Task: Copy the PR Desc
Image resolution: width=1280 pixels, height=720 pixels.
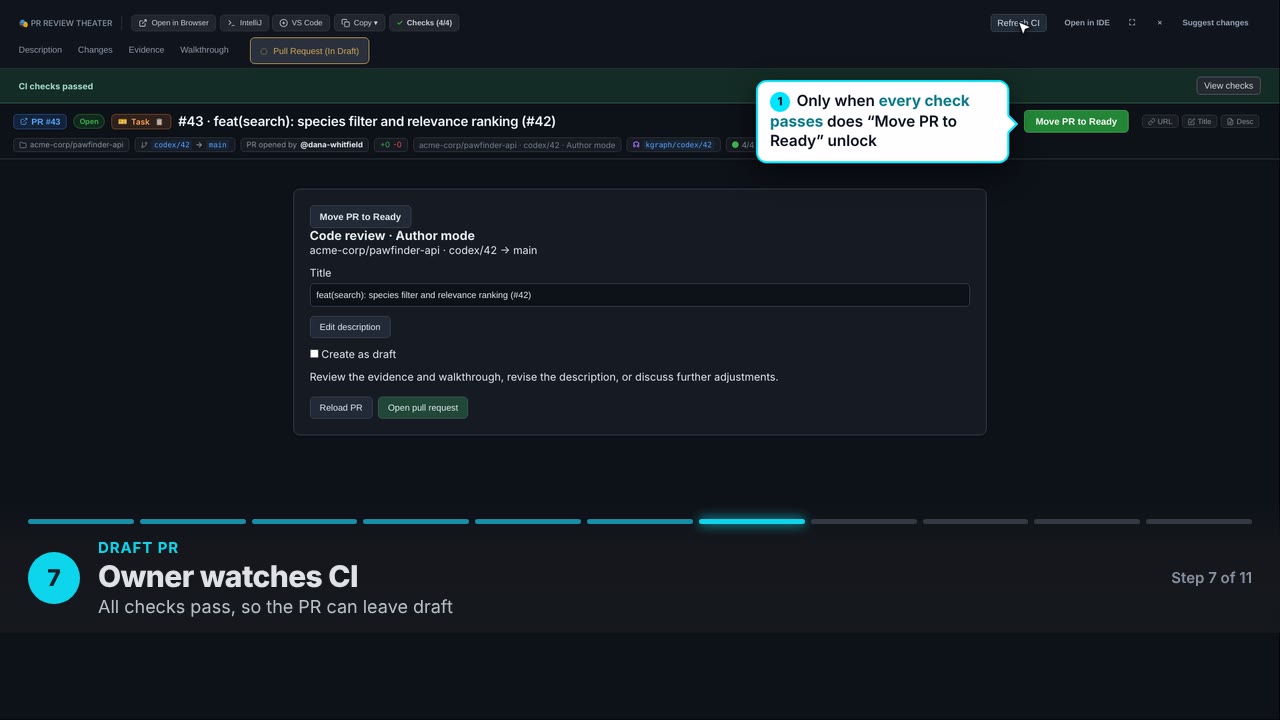Action: [1240, 122]
